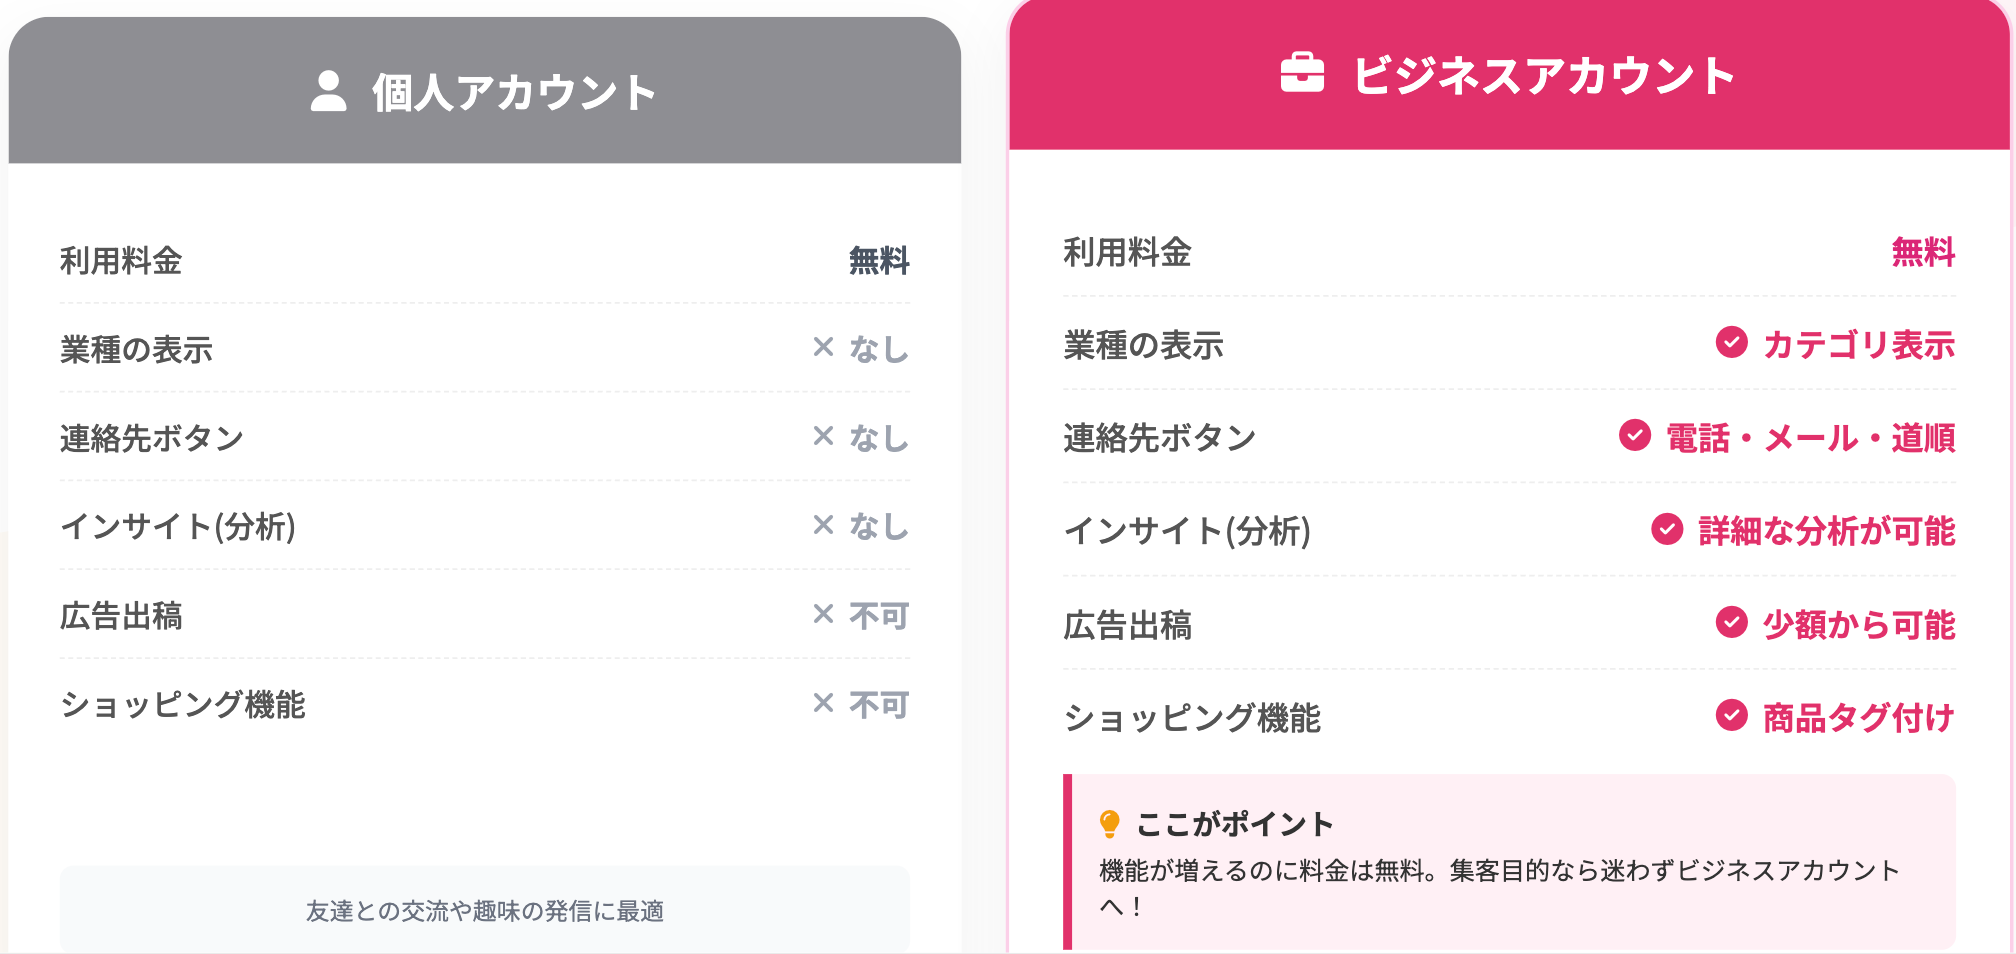The width and height of the screenshot is (2016, 954).
Task: Click the checkmark icon next to 電話・メール・道順
Action: (x=1634, y=436)
